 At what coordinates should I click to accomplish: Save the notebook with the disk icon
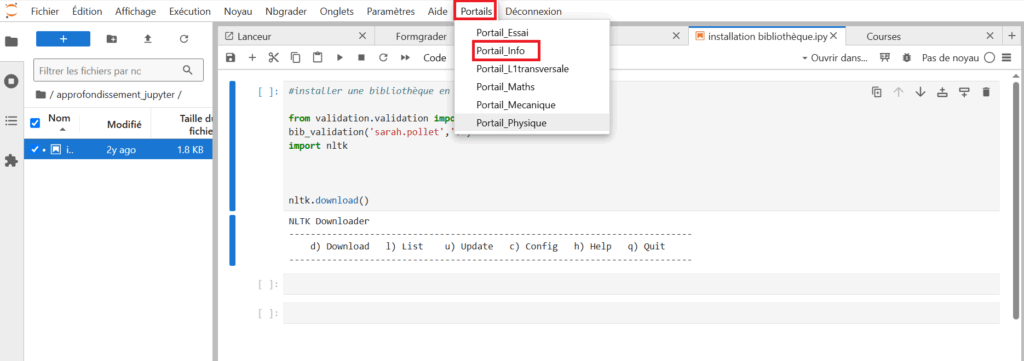pos(230,57)
